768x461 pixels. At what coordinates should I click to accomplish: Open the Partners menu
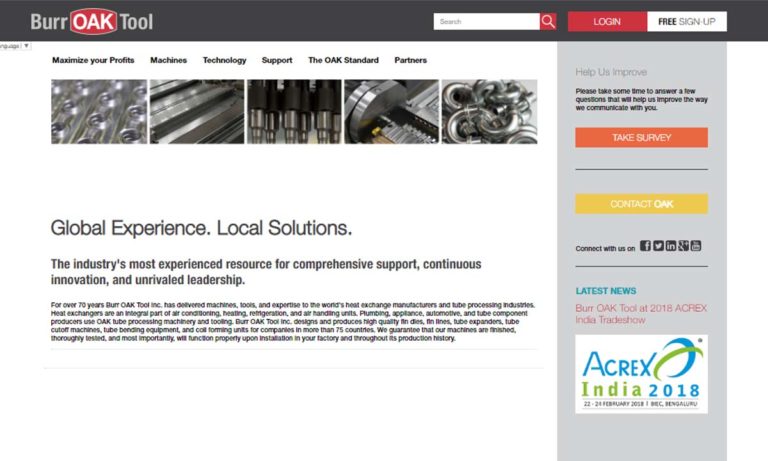pos(410,60)
